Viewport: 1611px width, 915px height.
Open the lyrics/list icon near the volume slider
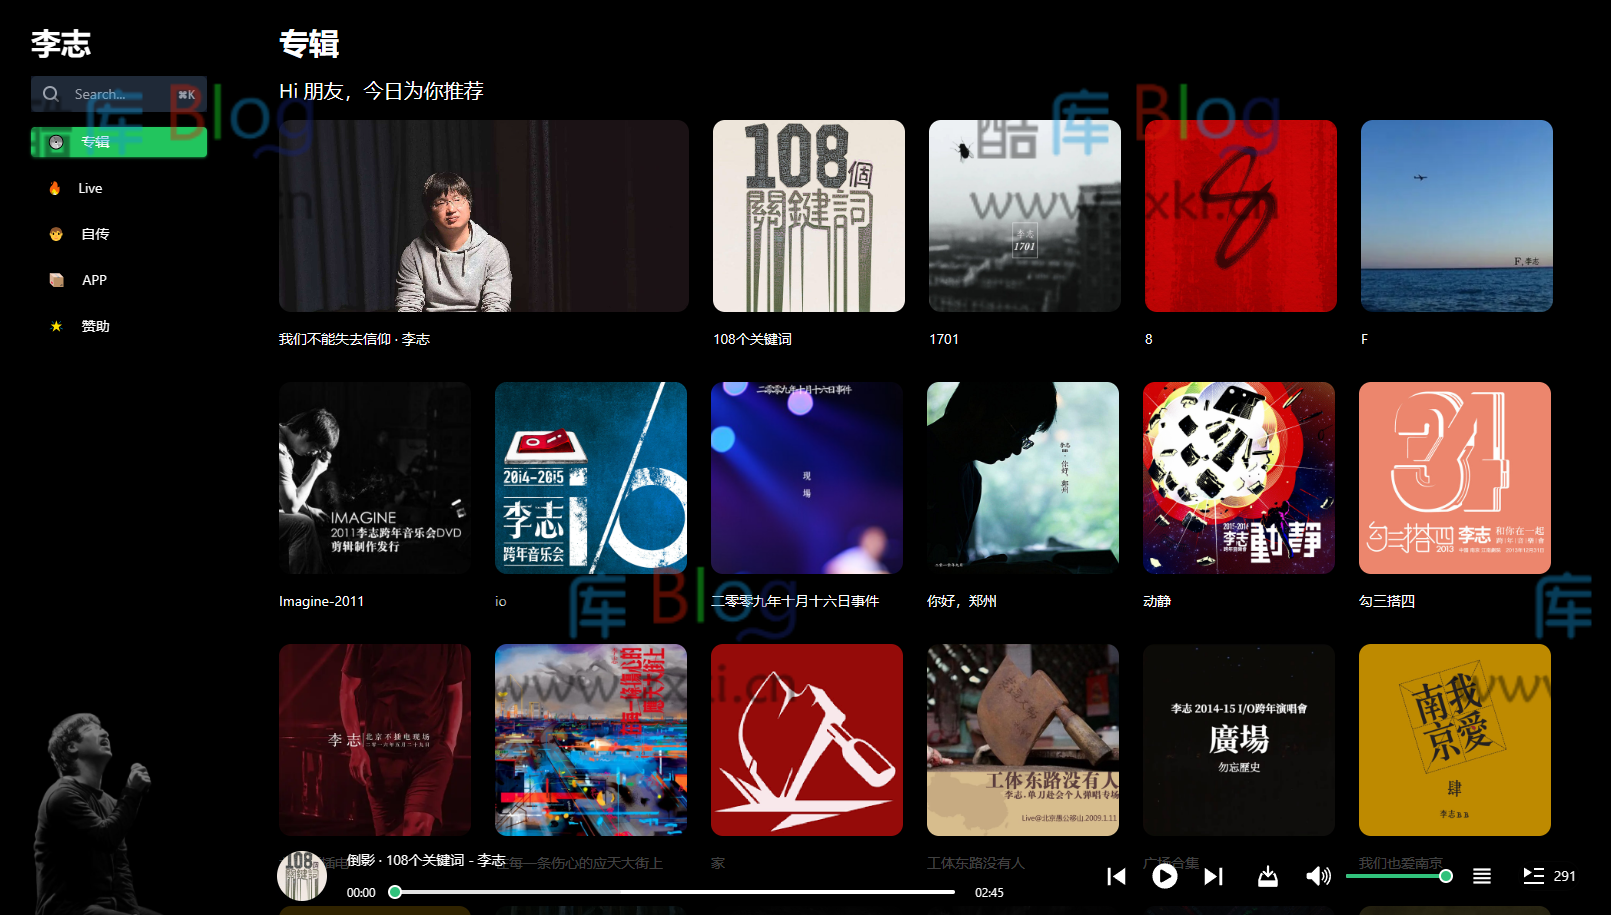click(x=1482, y=876)
